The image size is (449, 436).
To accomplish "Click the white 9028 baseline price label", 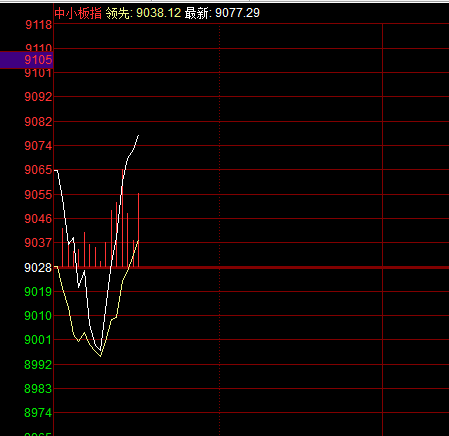I will 38,267.
